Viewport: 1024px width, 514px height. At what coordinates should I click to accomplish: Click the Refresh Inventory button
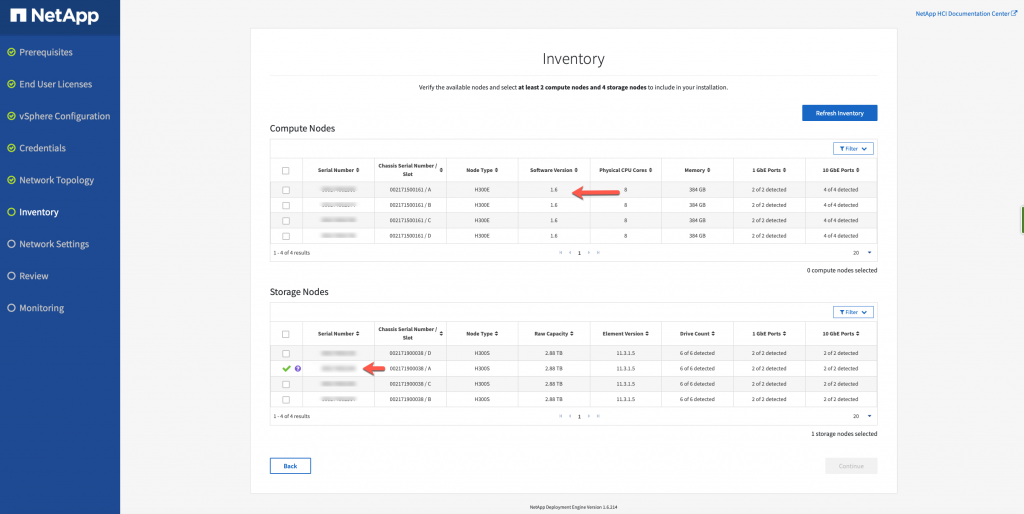click(839, 113)
